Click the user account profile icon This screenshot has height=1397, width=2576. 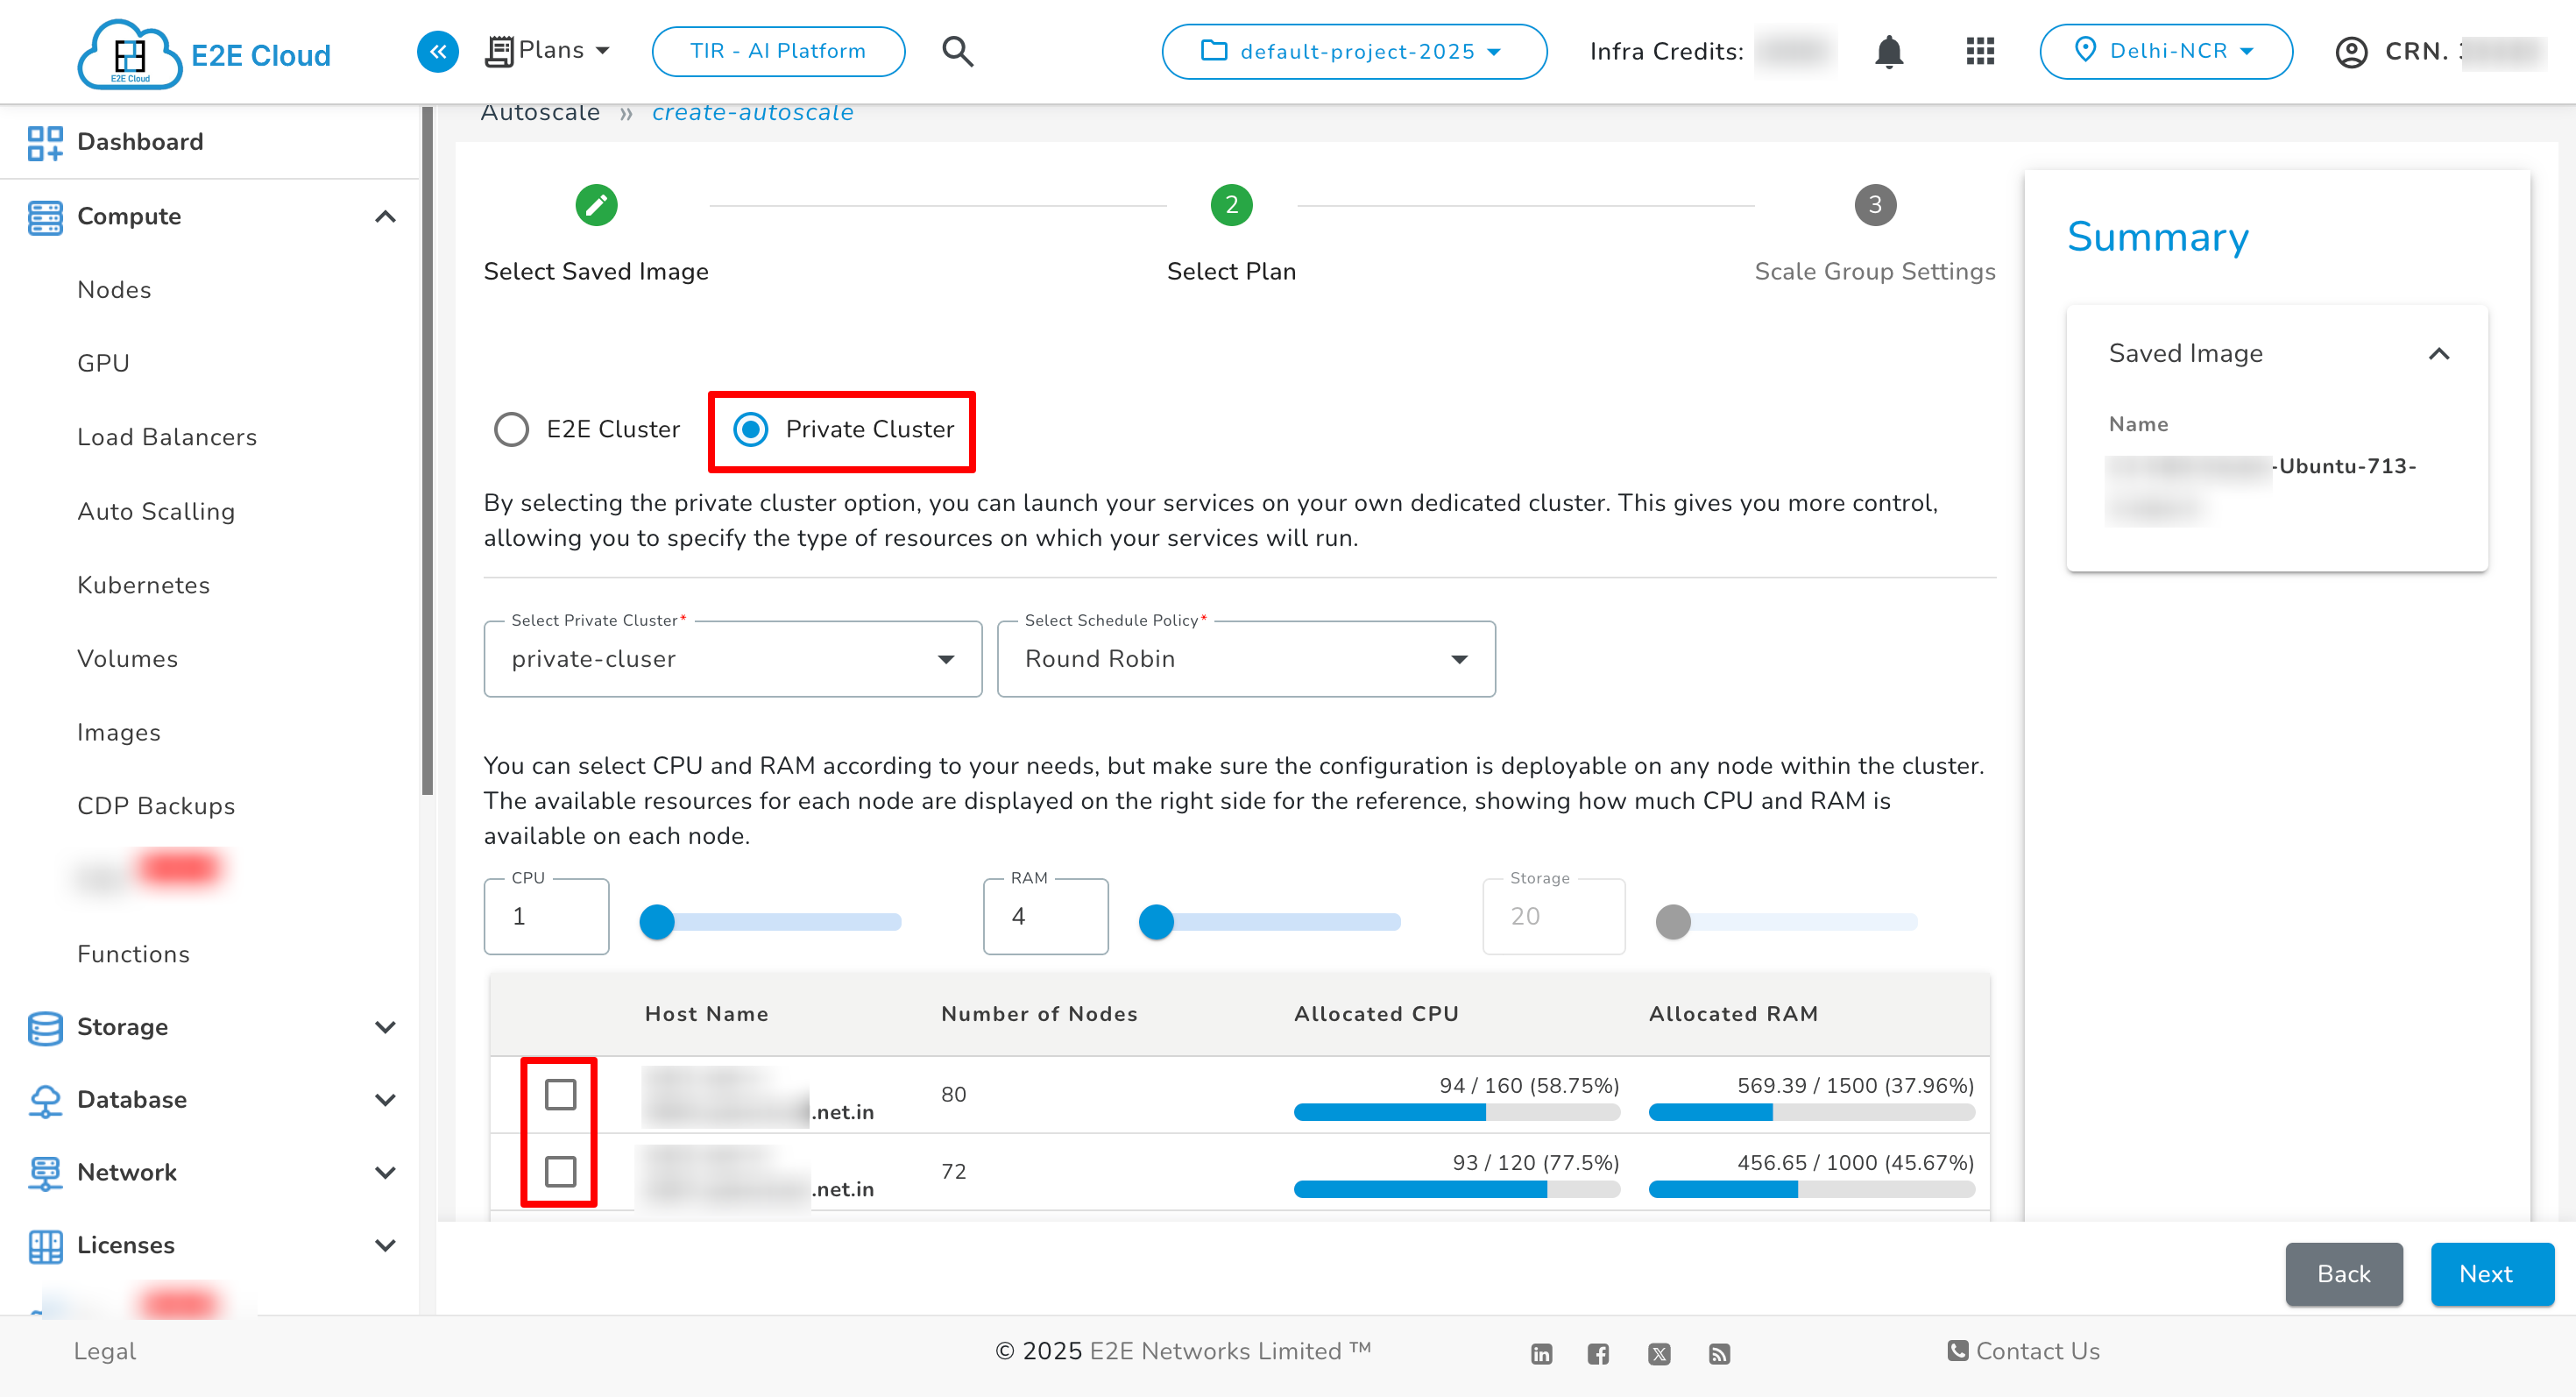pyautogui.click(x=2350, y=52)
